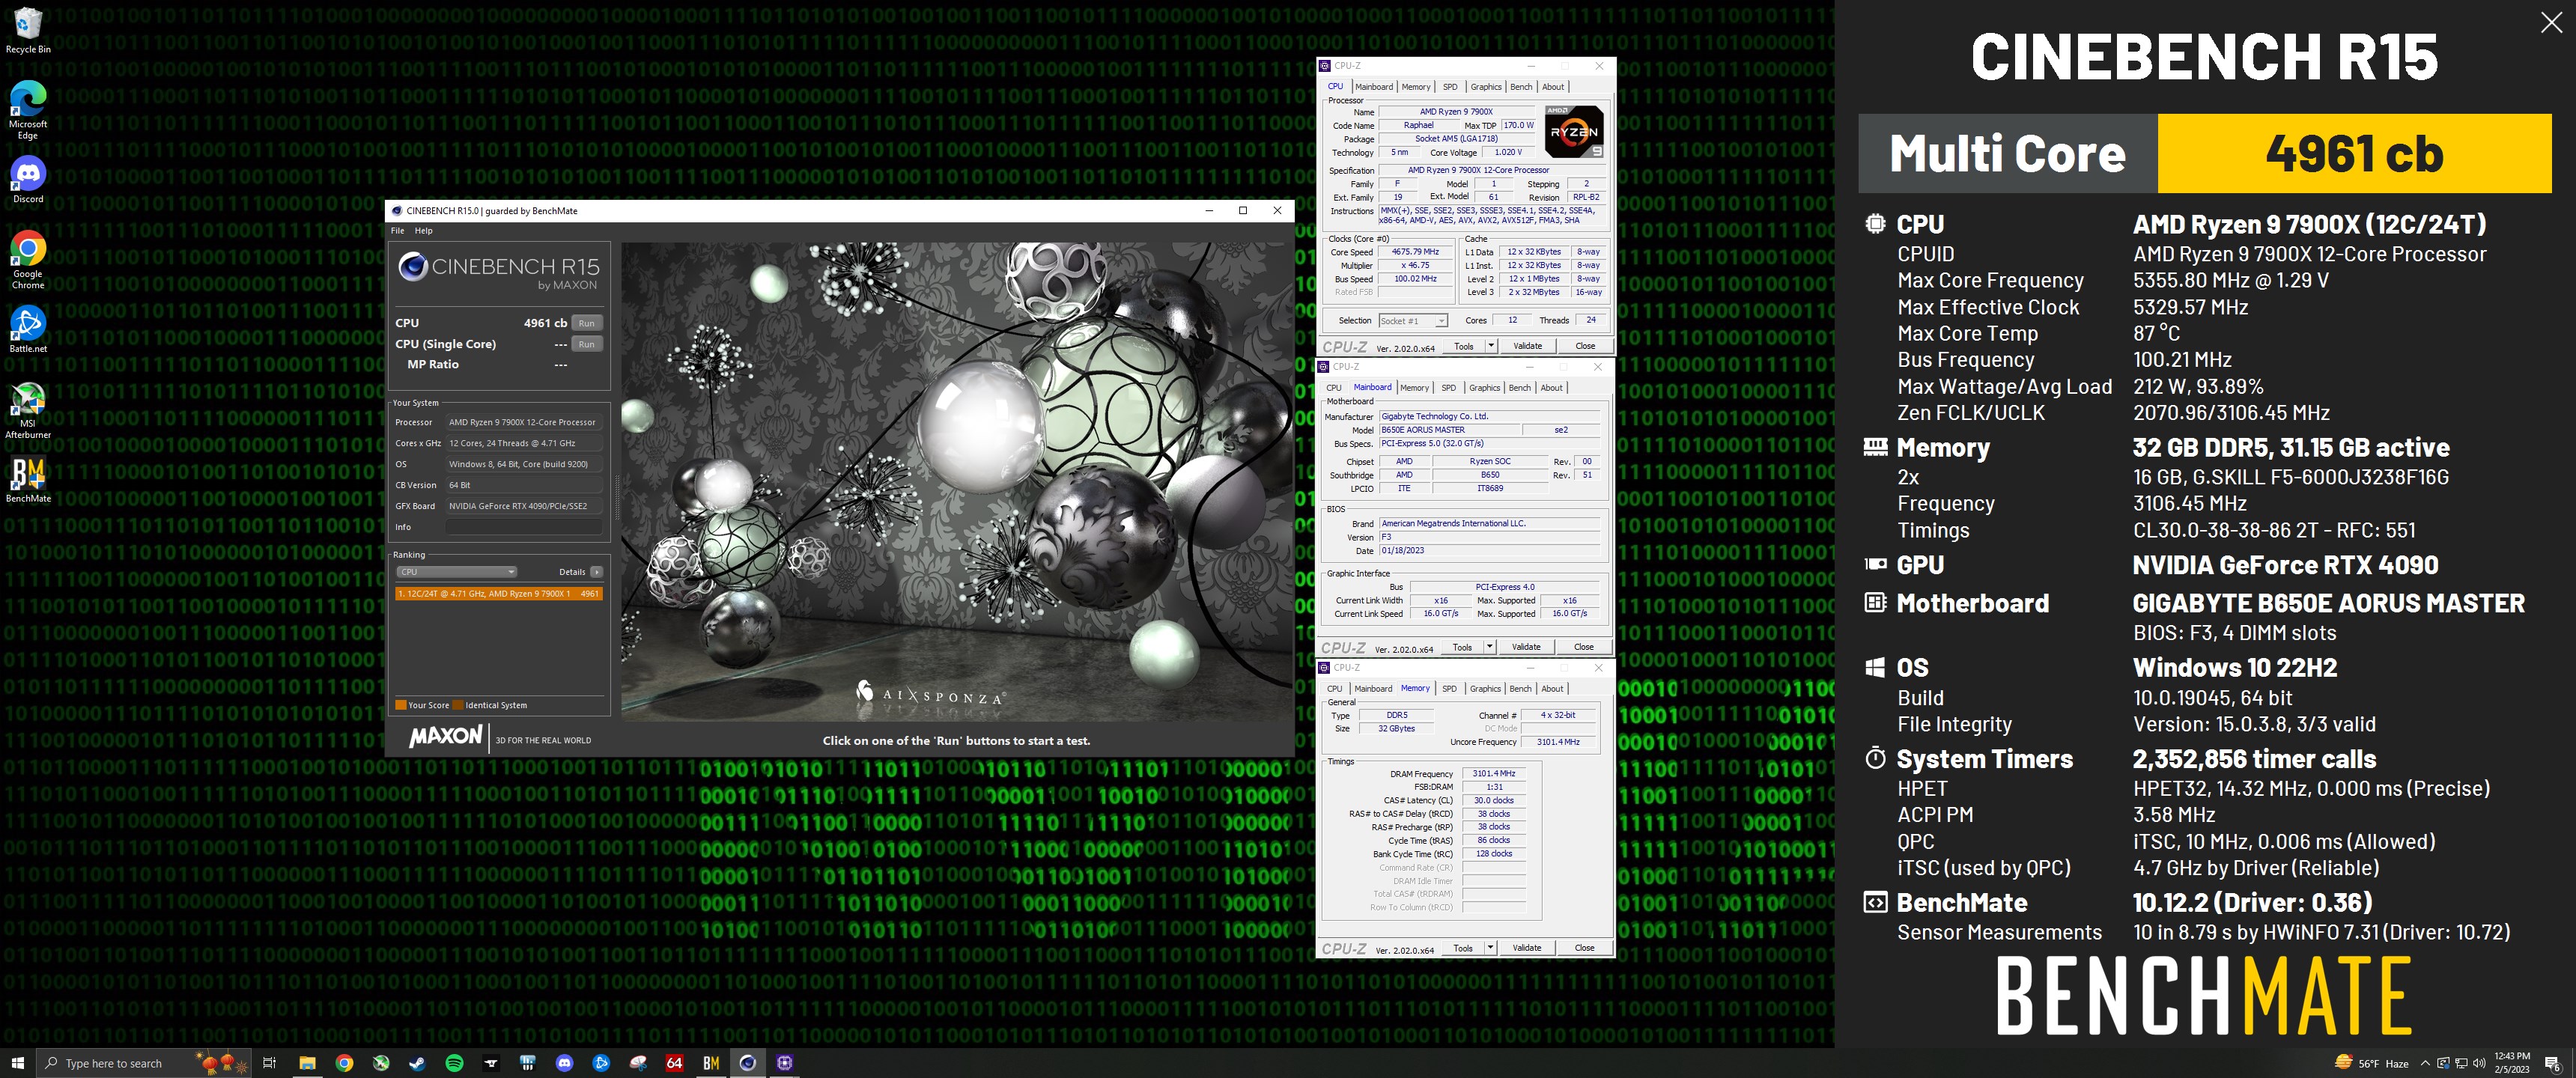Click the 4961 cb score in BenchMate panel
Screen dimensions: 2576x1078
click(2354, 153)
